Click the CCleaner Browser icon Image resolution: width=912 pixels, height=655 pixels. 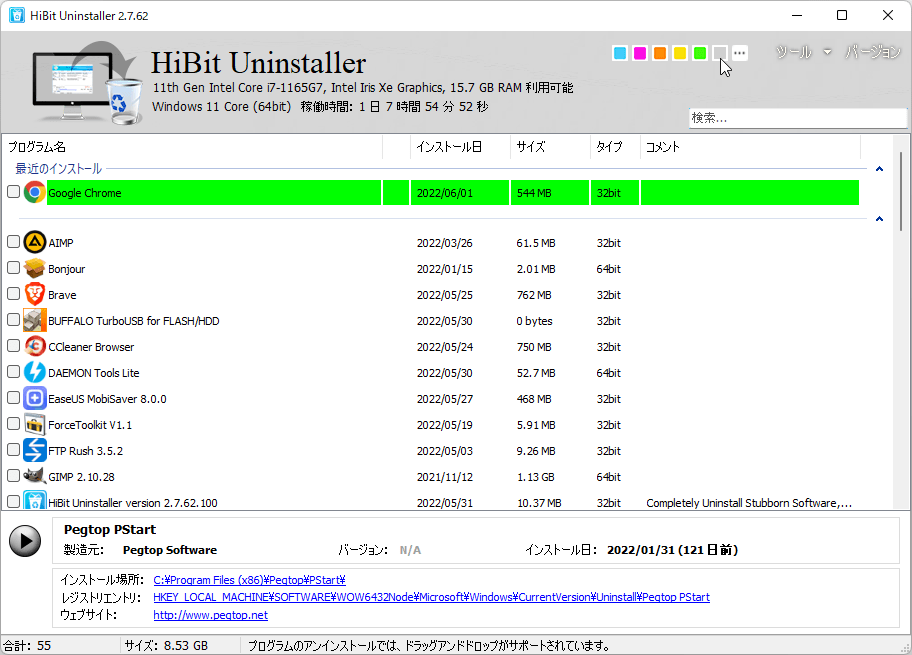[34, 347]
